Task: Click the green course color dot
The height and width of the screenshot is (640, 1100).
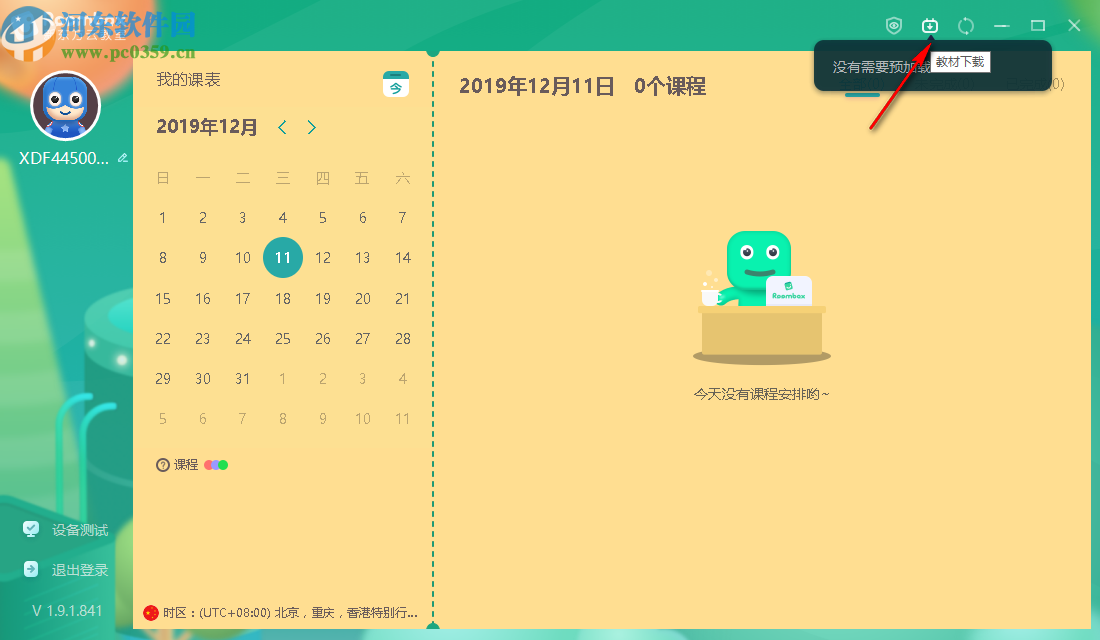Action: point(224,464)
